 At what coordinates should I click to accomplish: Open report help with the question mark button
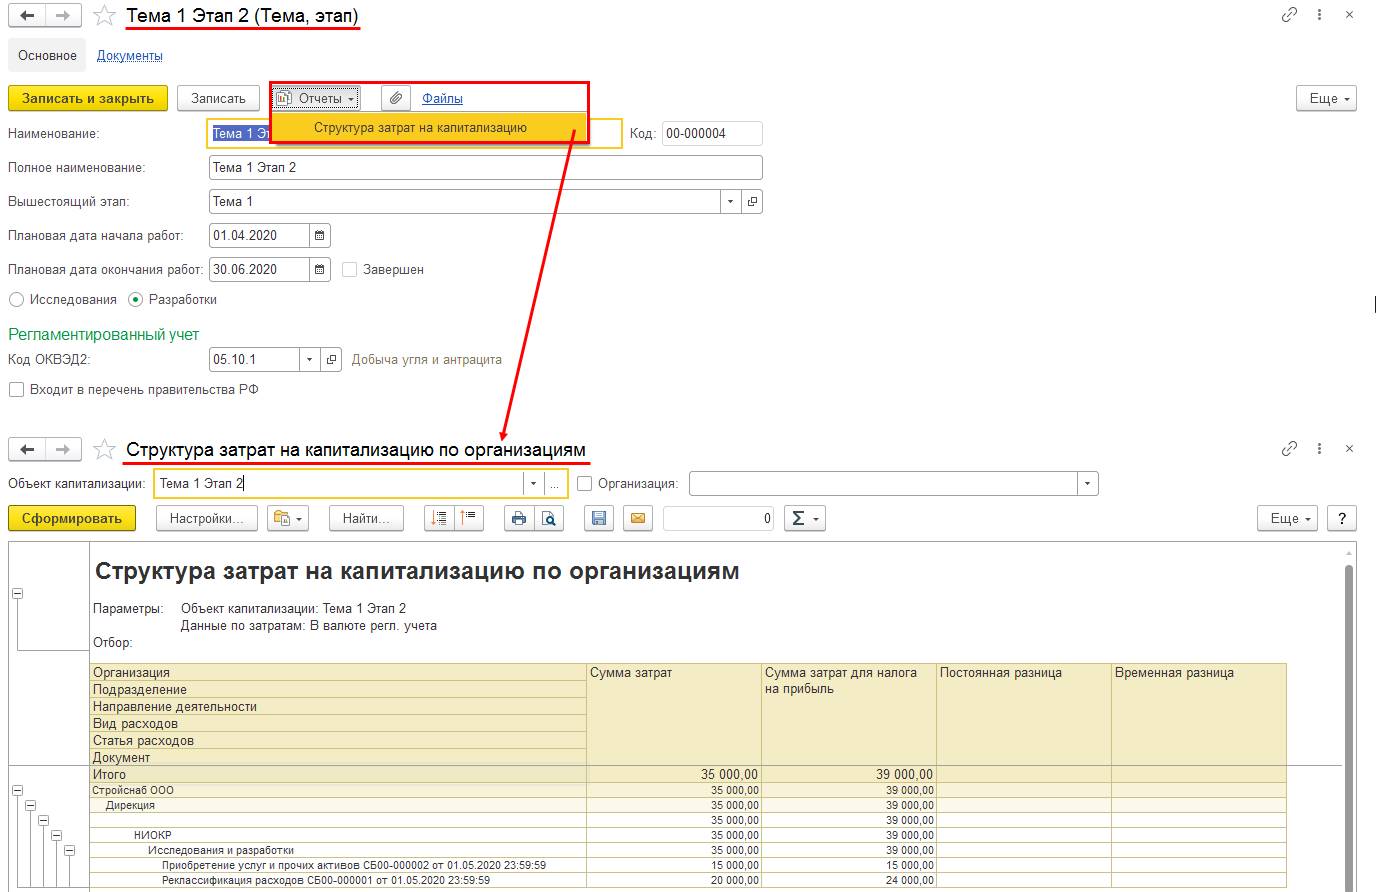1341,518
